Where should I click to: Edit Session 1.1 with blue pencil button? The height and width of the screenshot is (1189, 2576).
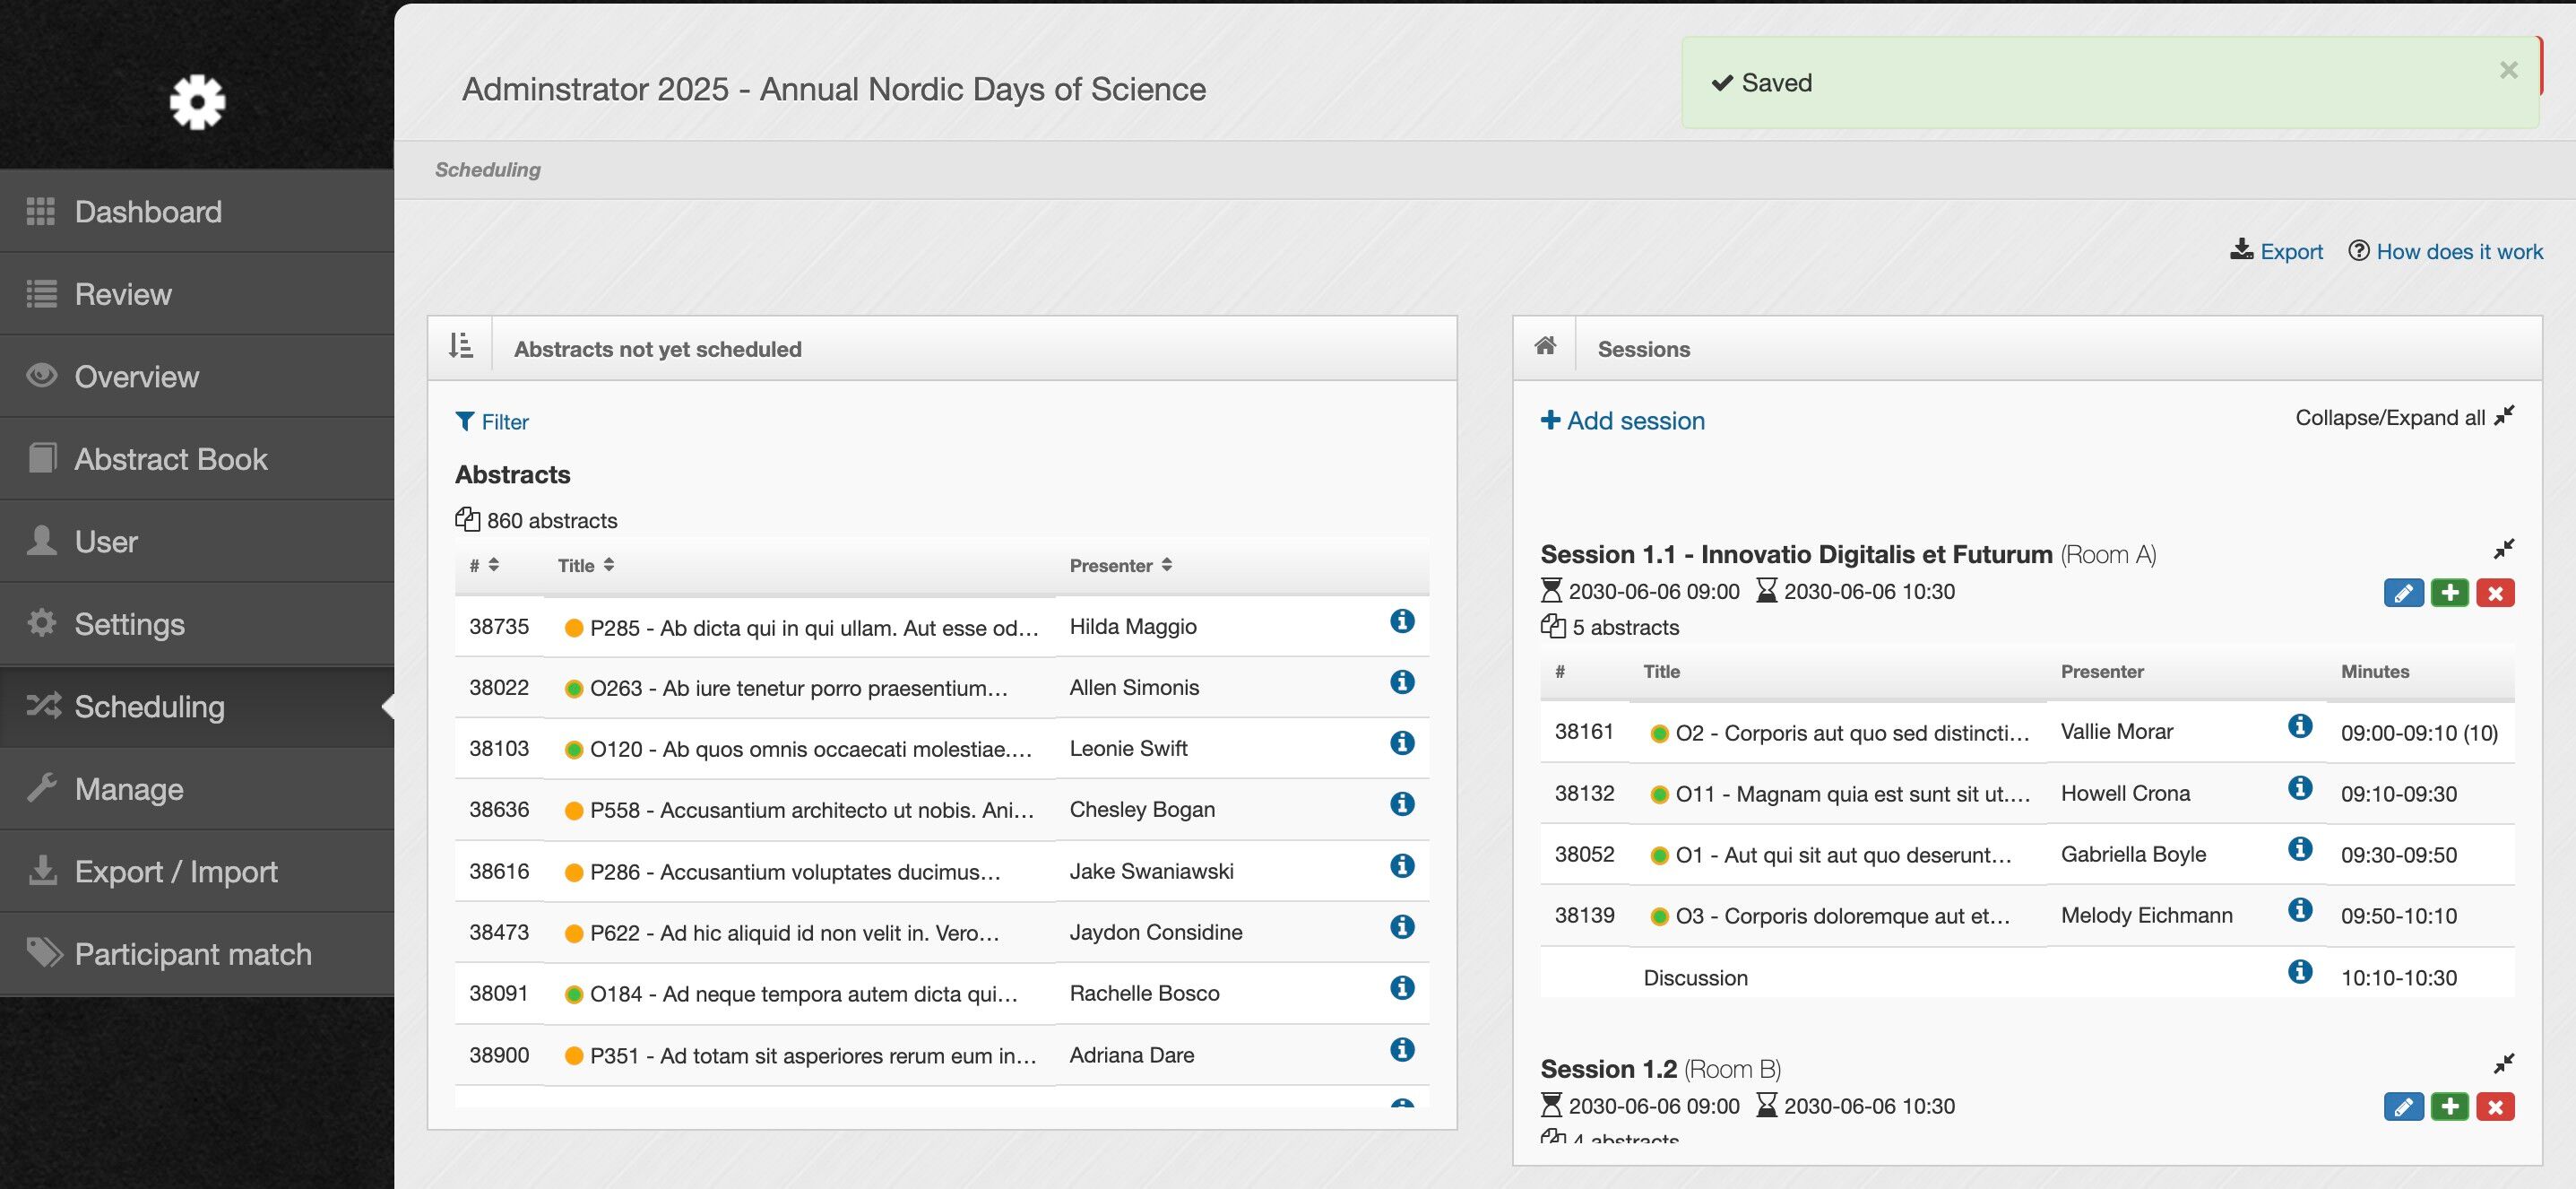[x=2403, y=593]
